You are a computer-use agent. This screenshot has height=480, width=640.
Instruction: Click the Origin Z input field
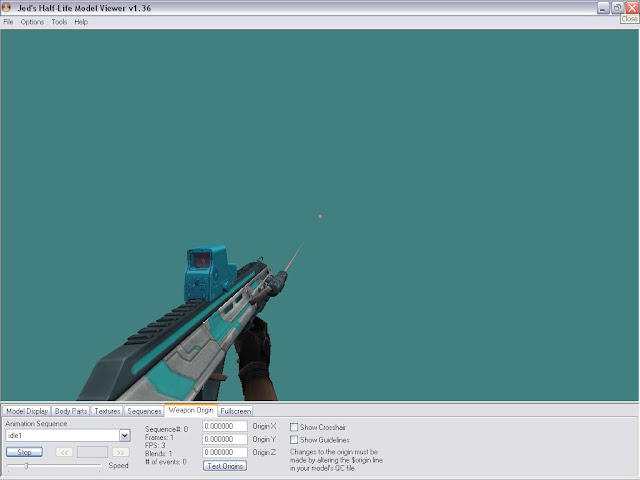[x=224, y=452]
